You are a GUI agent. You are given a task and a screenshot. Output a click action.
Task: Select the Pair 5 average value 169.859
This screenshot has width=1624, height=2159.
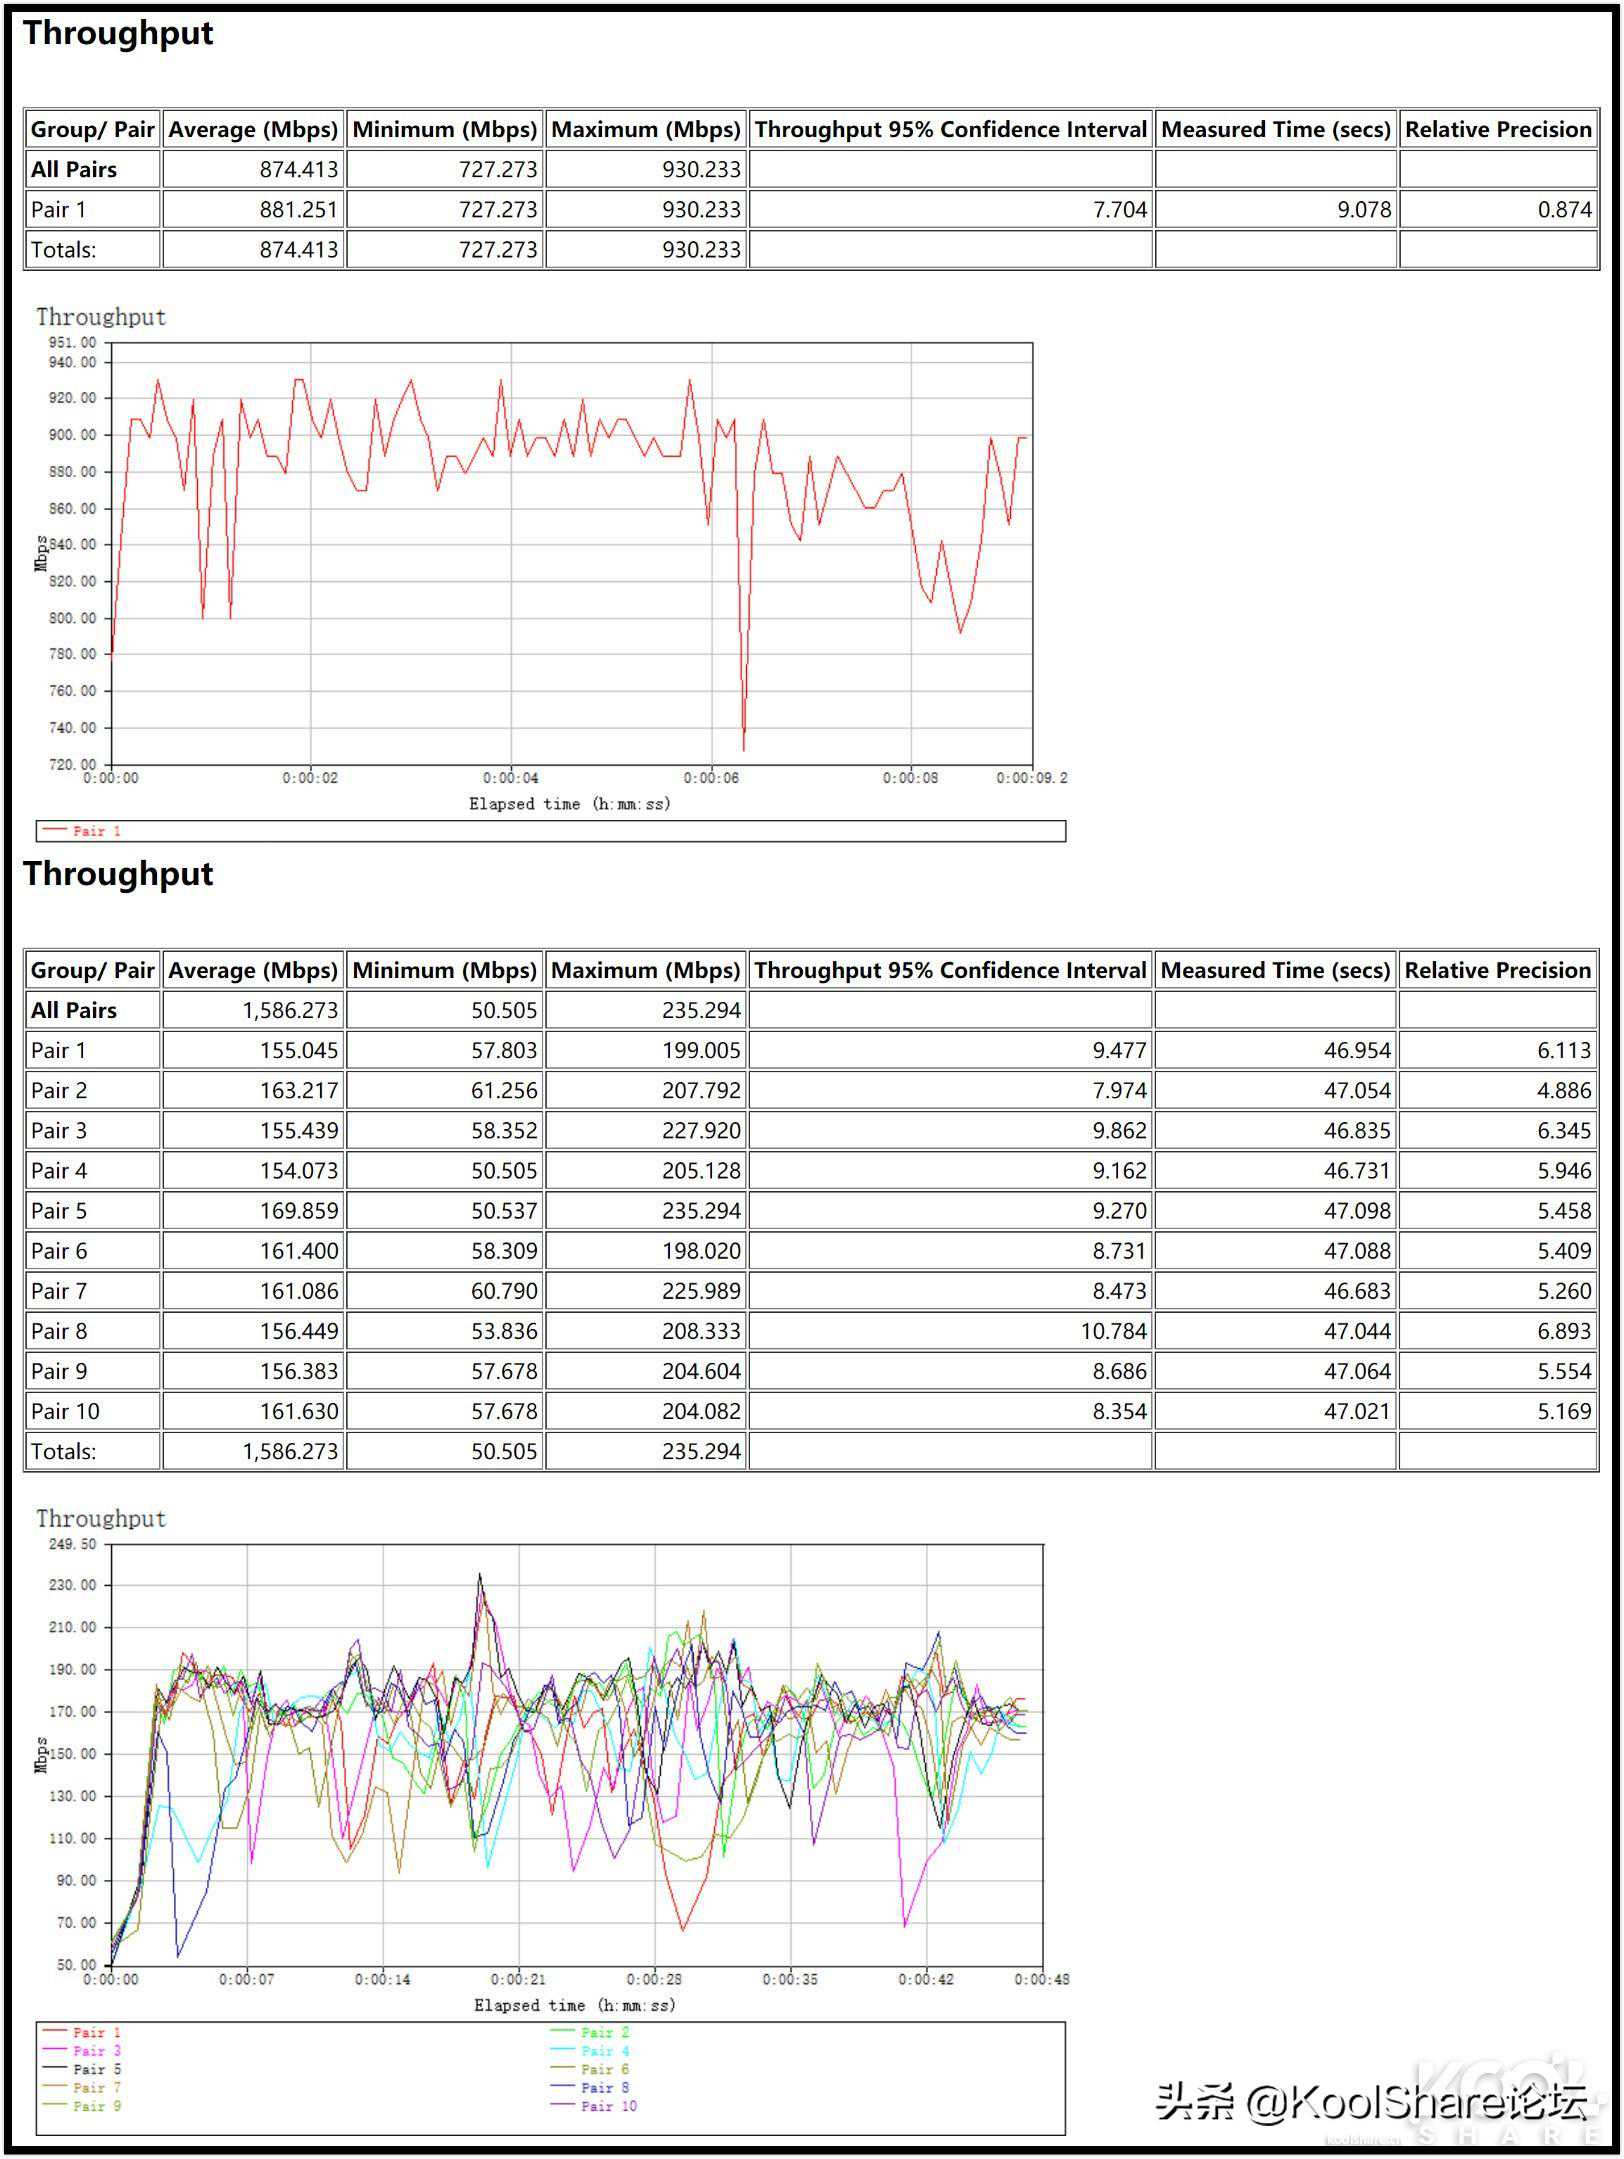pyautogui.click(x=299, y=1211)
